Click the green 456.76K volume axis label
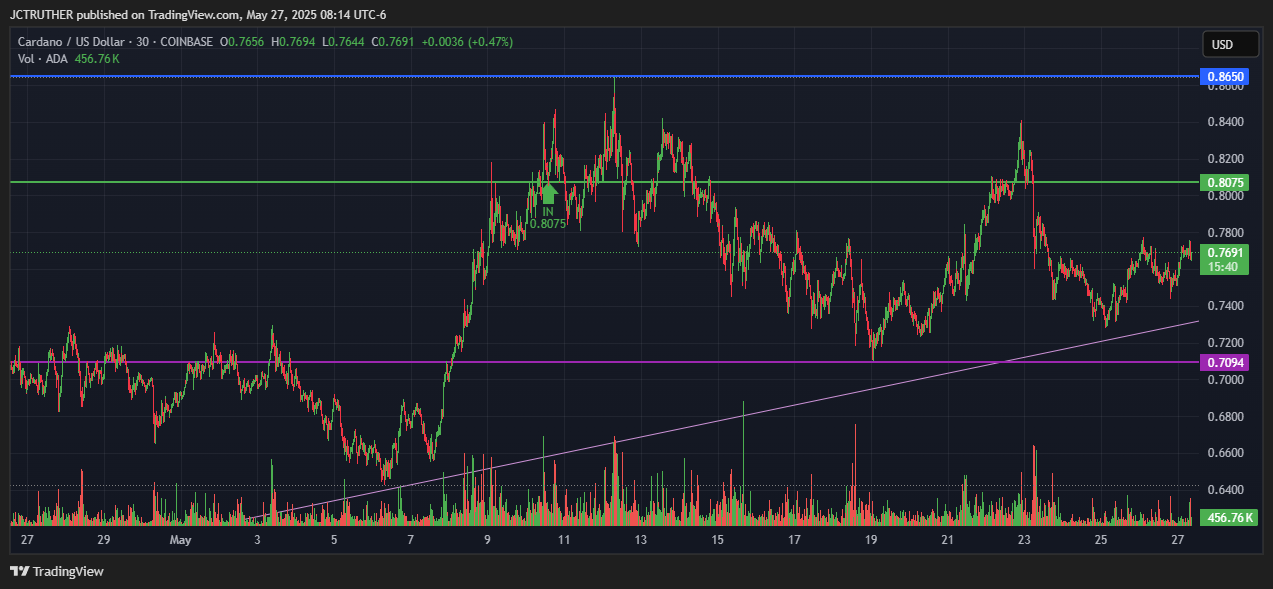Screen dimensions: 1273x589 [x=1228, y=518]
